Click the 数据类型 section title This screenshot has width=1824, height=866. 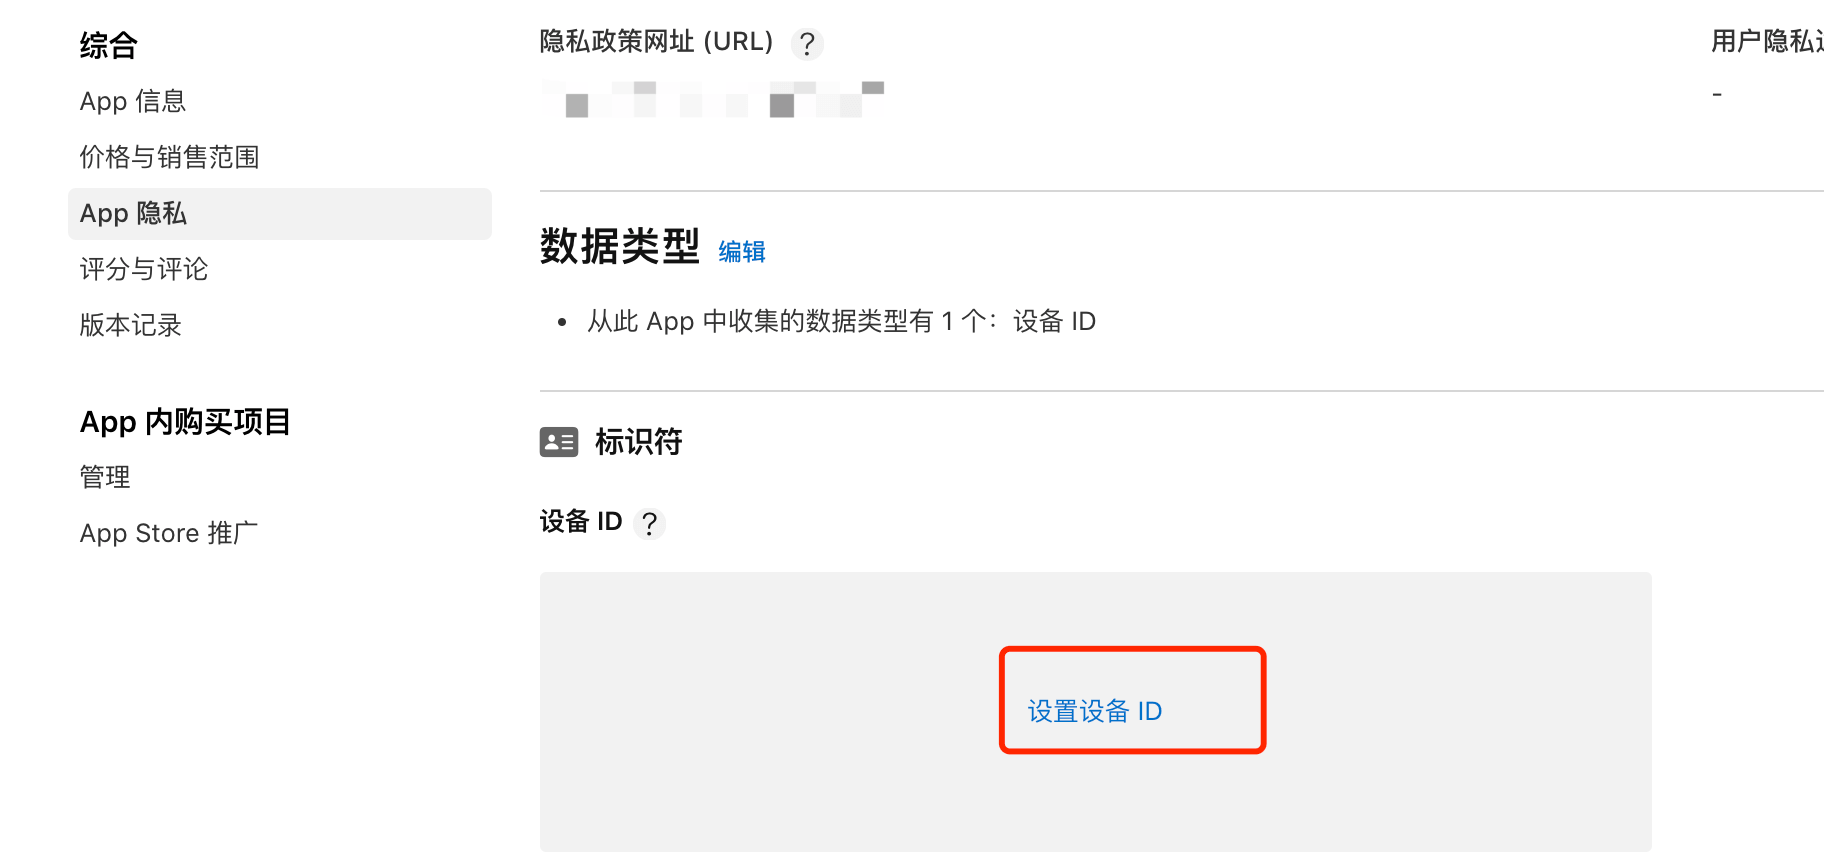point(619,249)
